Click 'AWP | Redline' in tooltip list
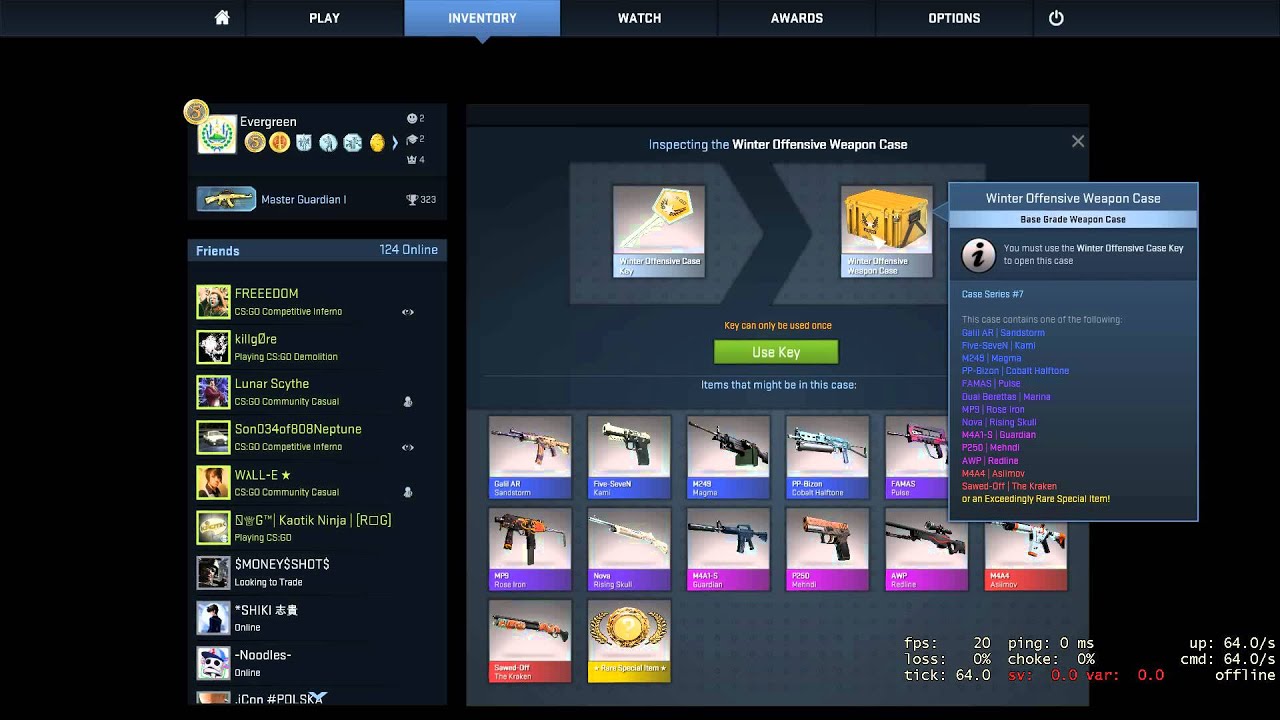Screen dimensions: 1280x720 point(990,460)
